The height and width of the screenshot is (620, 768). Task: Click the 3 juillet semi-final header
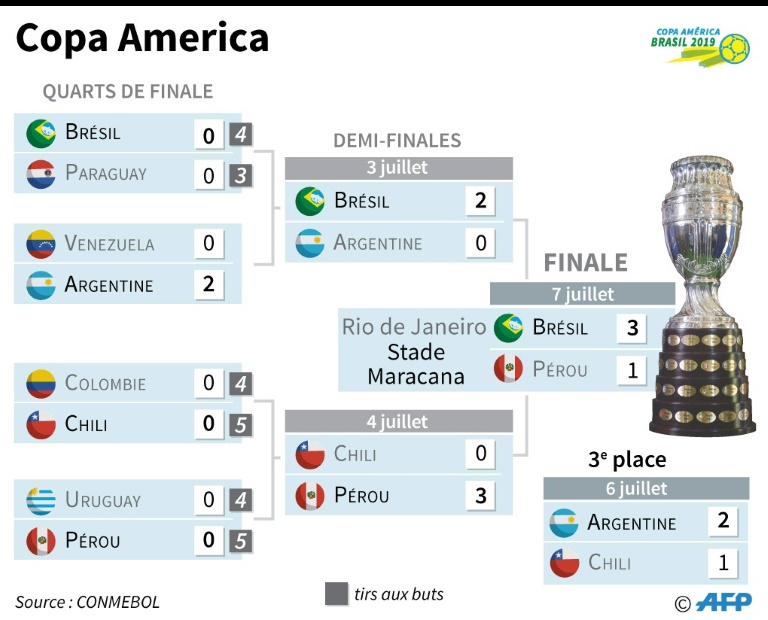point(399,168)
